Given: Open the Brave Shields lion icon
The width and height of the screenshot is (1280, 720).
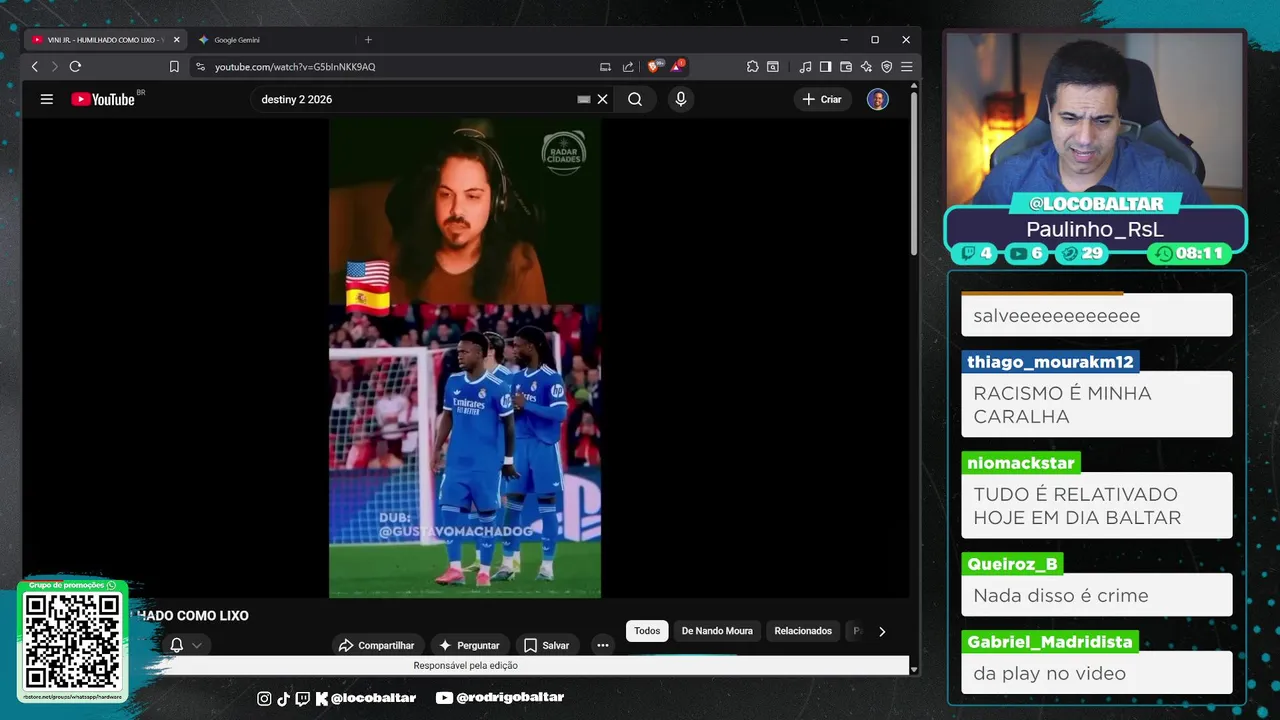Looking at the screenshot, I should click(654, 67).
